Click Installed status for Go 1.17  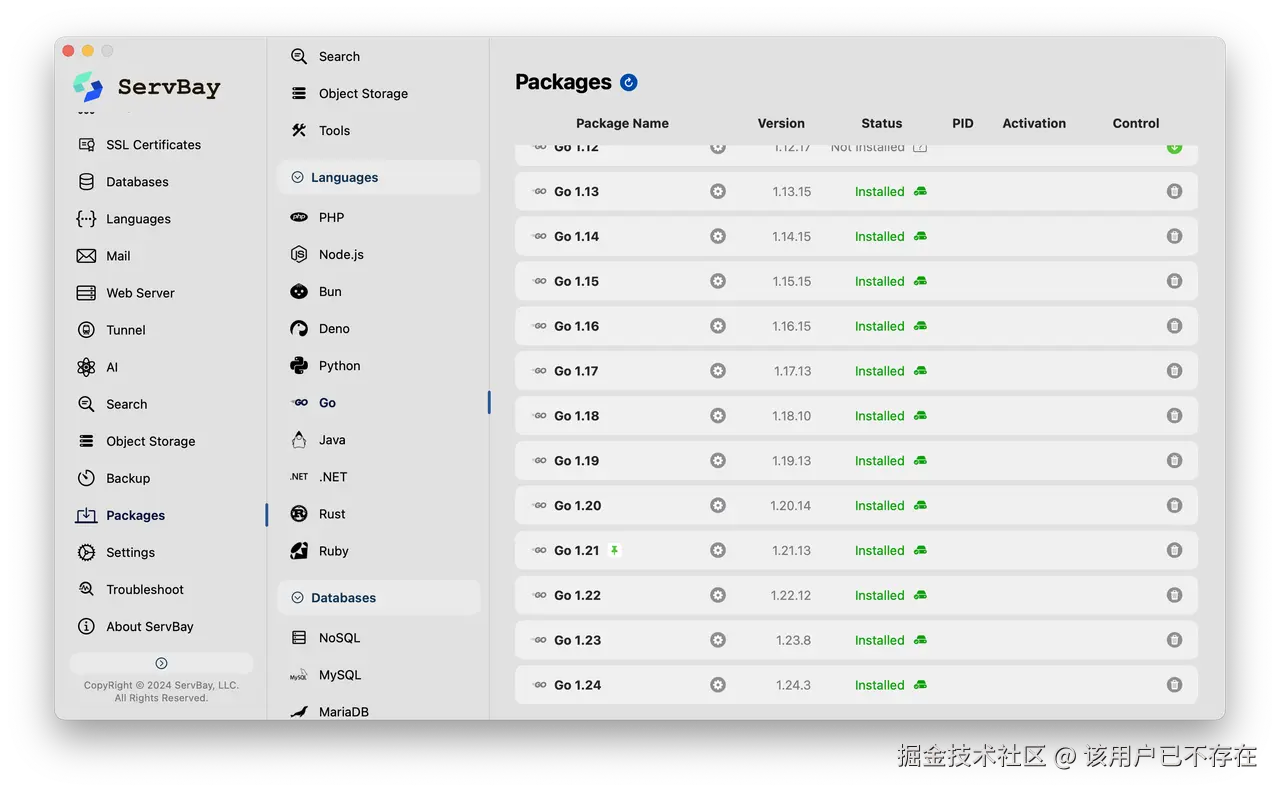click(x=879, y=371)
